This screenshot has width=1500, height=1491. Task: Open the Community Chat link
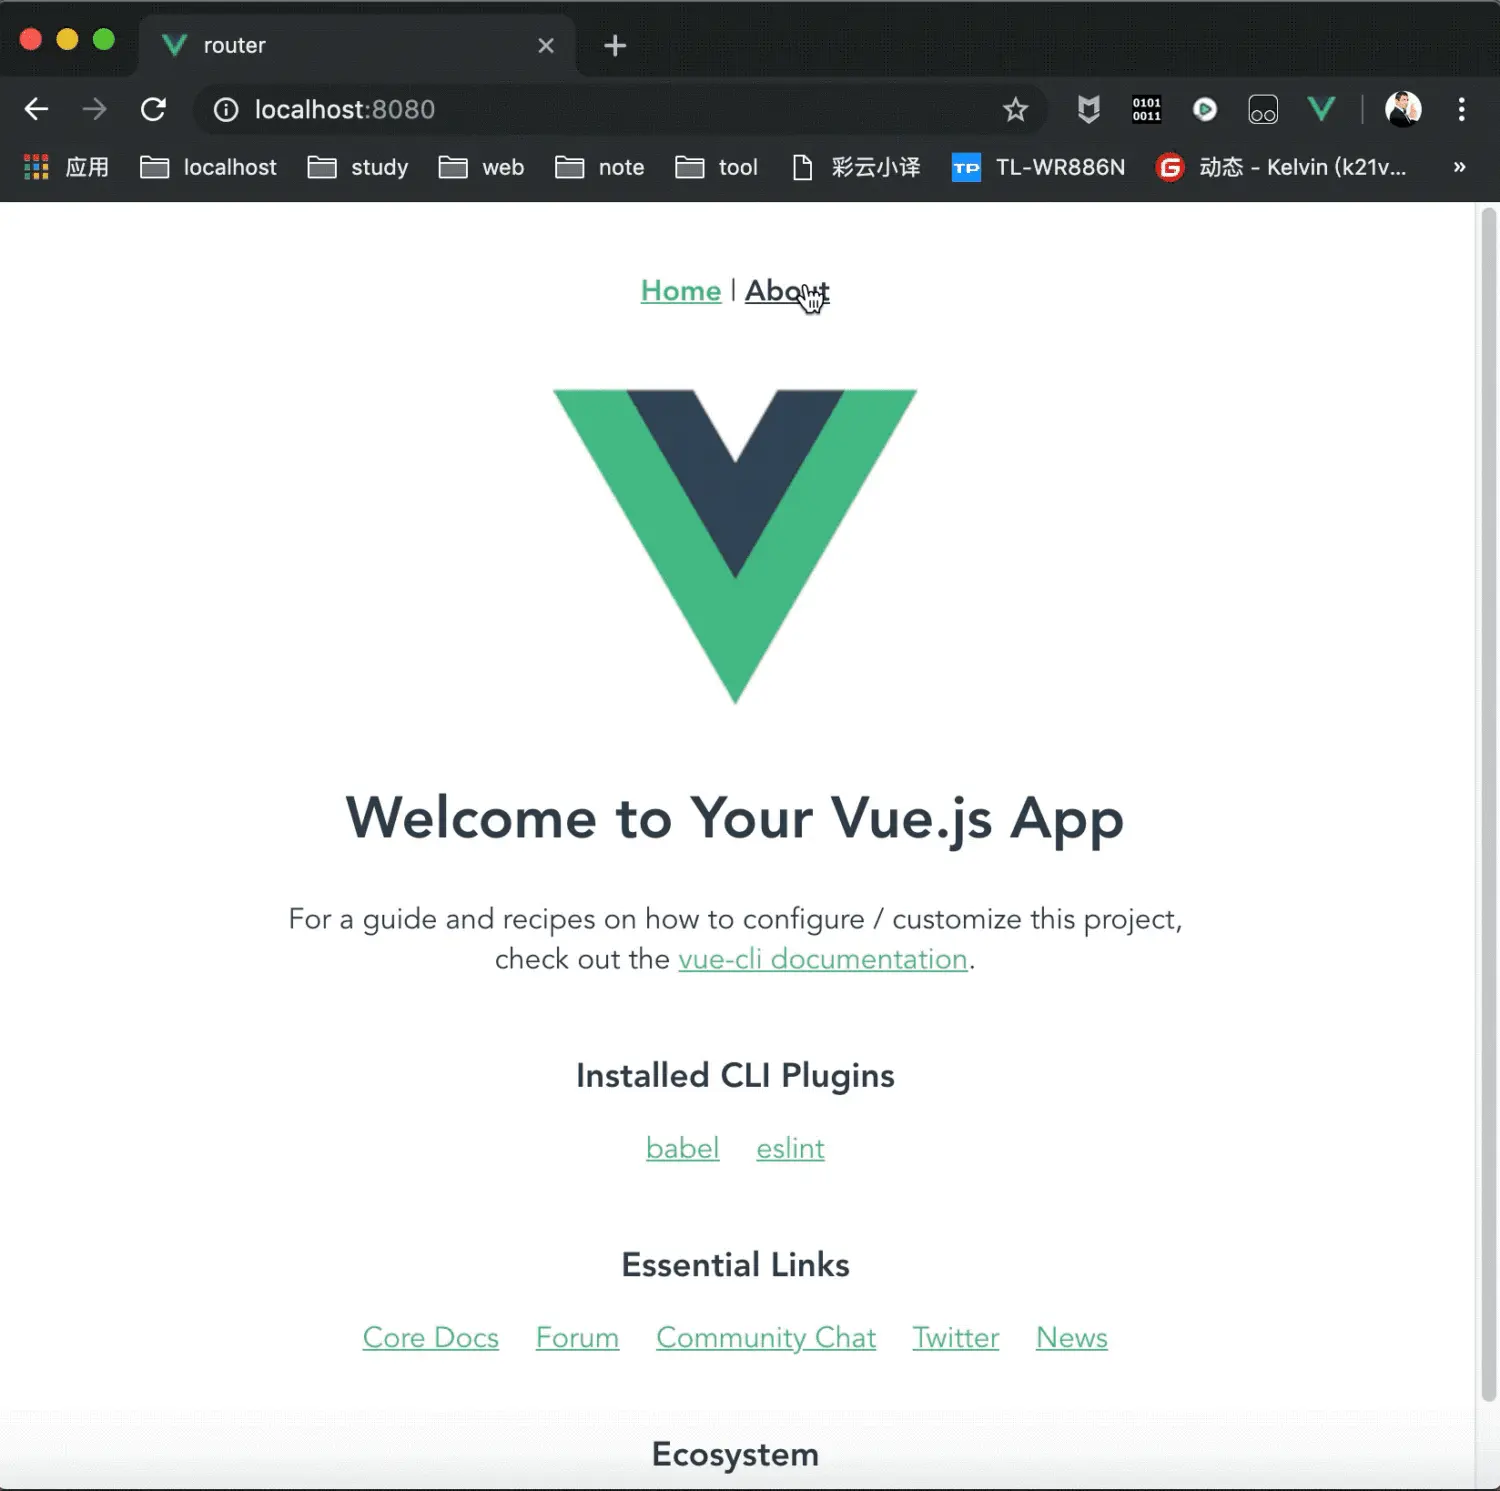click(766, 1337)
